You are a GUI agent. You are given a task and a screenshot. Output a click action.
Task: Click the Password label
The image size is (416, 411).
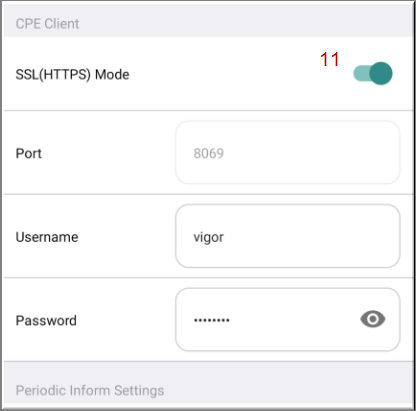click(x=46, y=321)
